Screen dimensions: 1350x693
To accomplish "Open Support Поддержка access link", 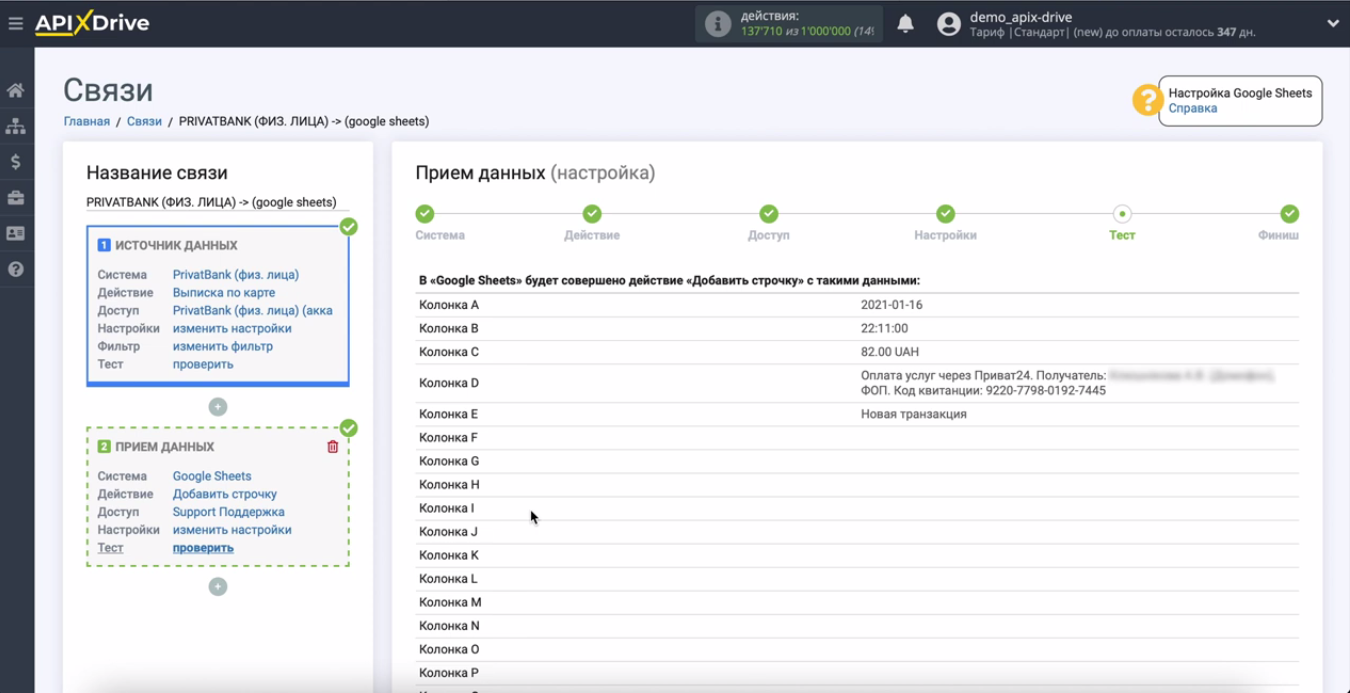I will (x=229, y=512).
